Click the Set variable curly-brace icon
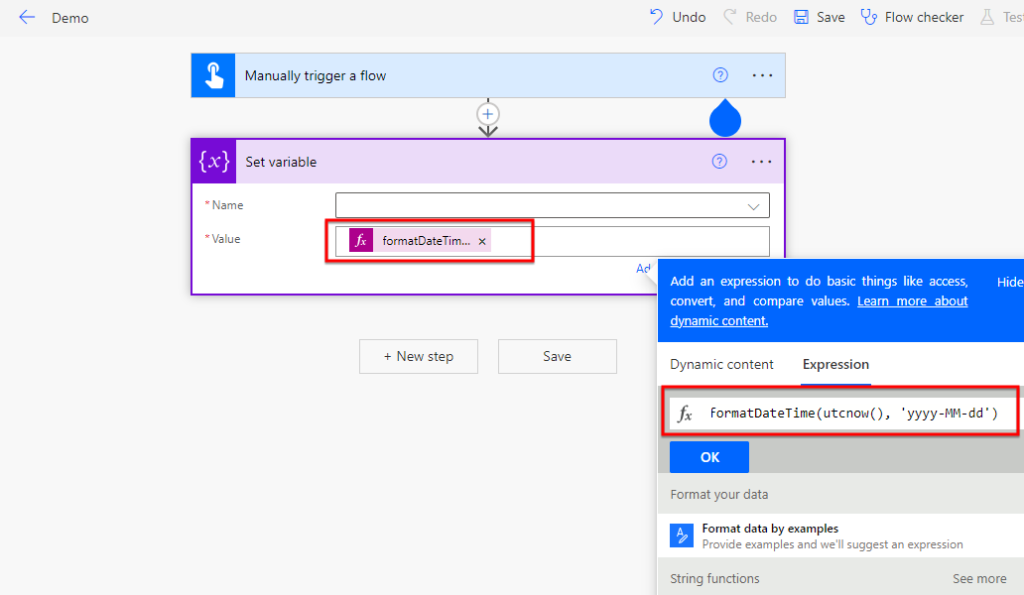This screenshot has height=595, width=1024. click(214, 161)
